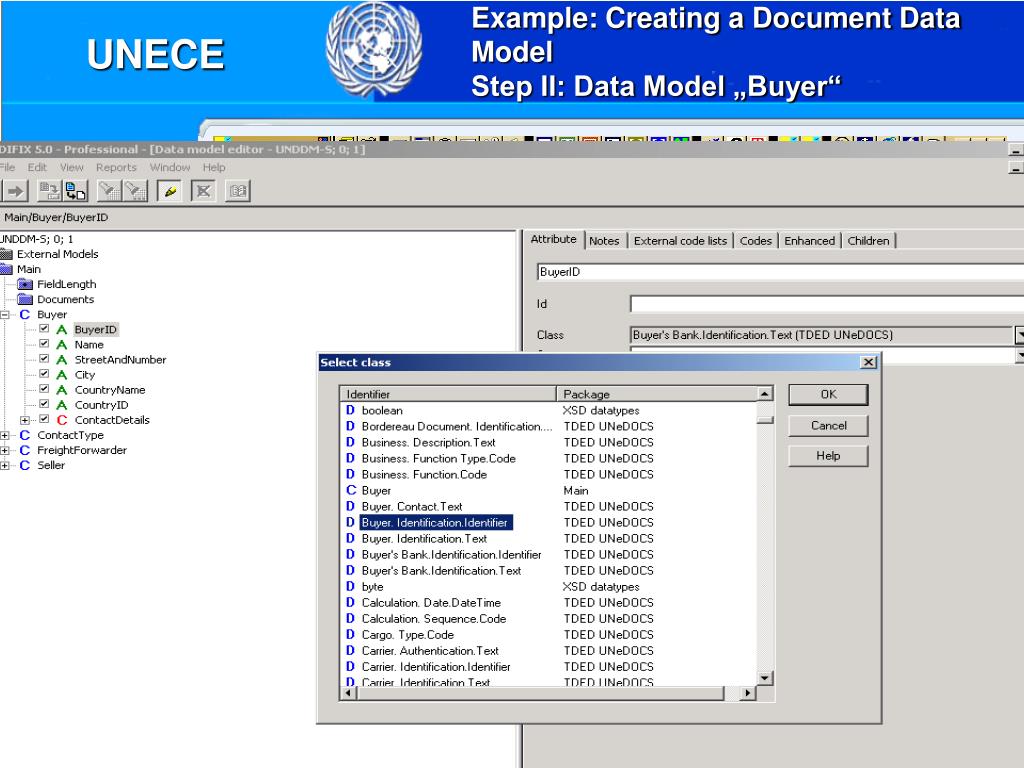Click D icon beside Buyer. Contact.Text

(350, 506)
